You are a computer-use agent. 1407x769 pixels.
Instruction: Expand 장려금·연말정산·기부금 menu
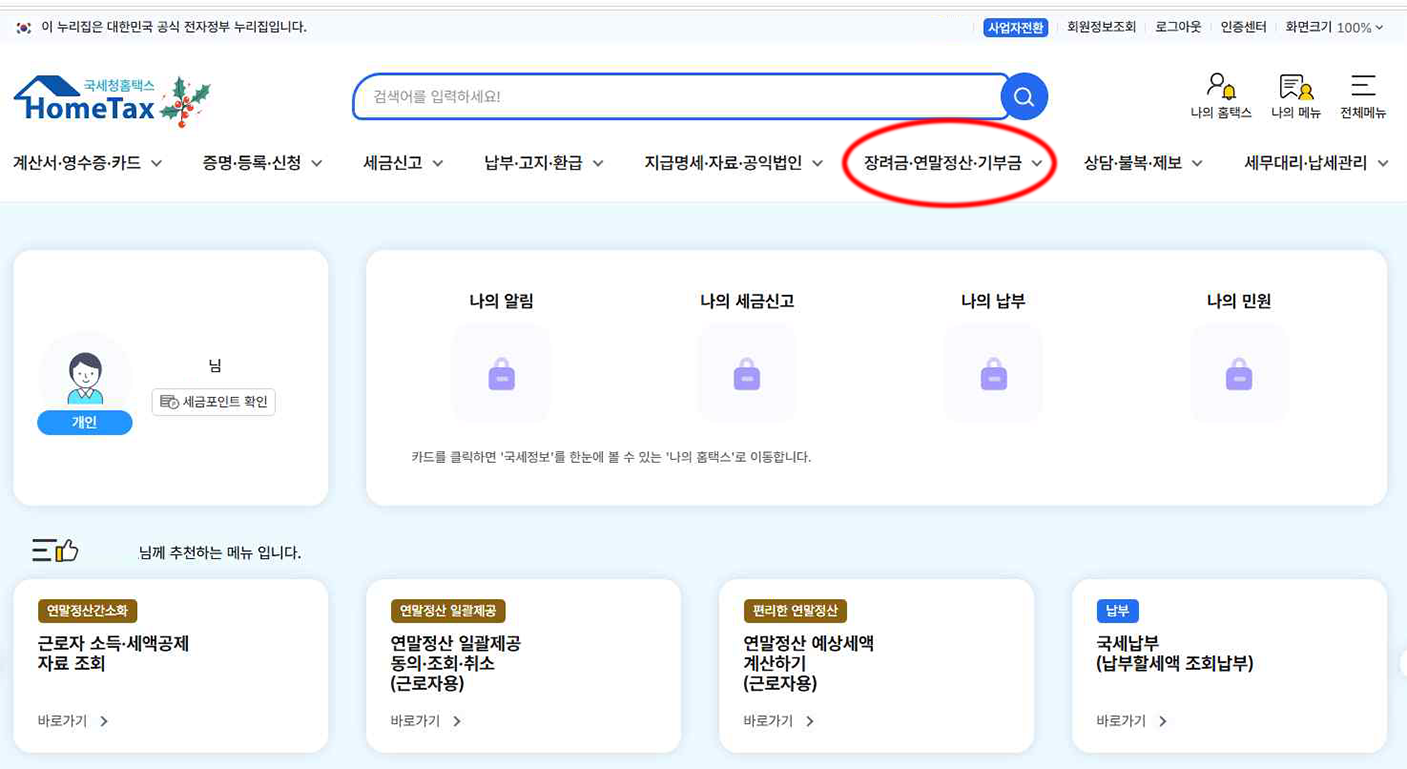pyautogui.click(x=952, y=163)
